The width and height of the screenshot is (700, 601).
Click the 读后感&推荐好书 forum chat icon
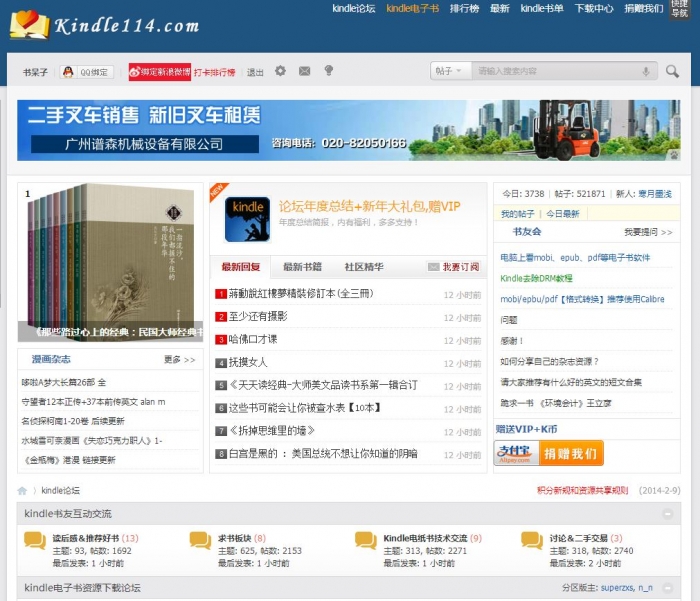pyautogui.click(x=35, y=540)
